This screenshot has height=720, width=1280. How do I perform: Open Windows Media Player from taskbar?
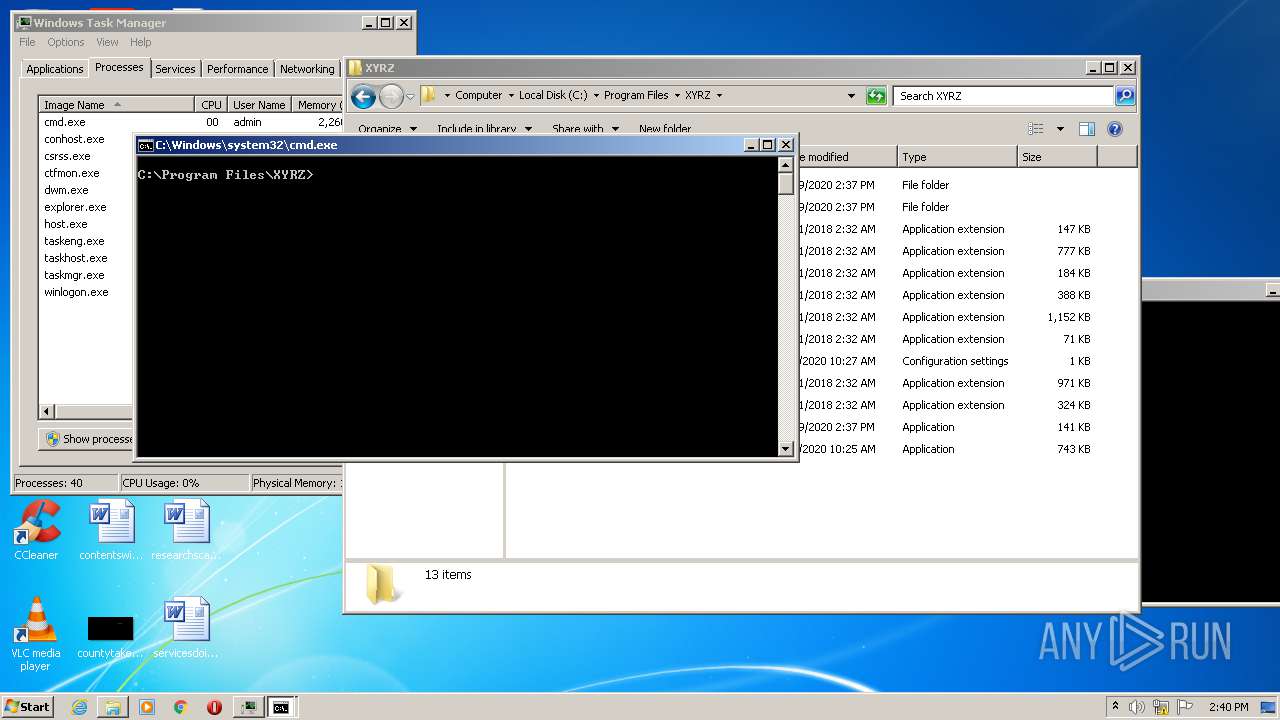pyautogui.click(x=147, y=707)
